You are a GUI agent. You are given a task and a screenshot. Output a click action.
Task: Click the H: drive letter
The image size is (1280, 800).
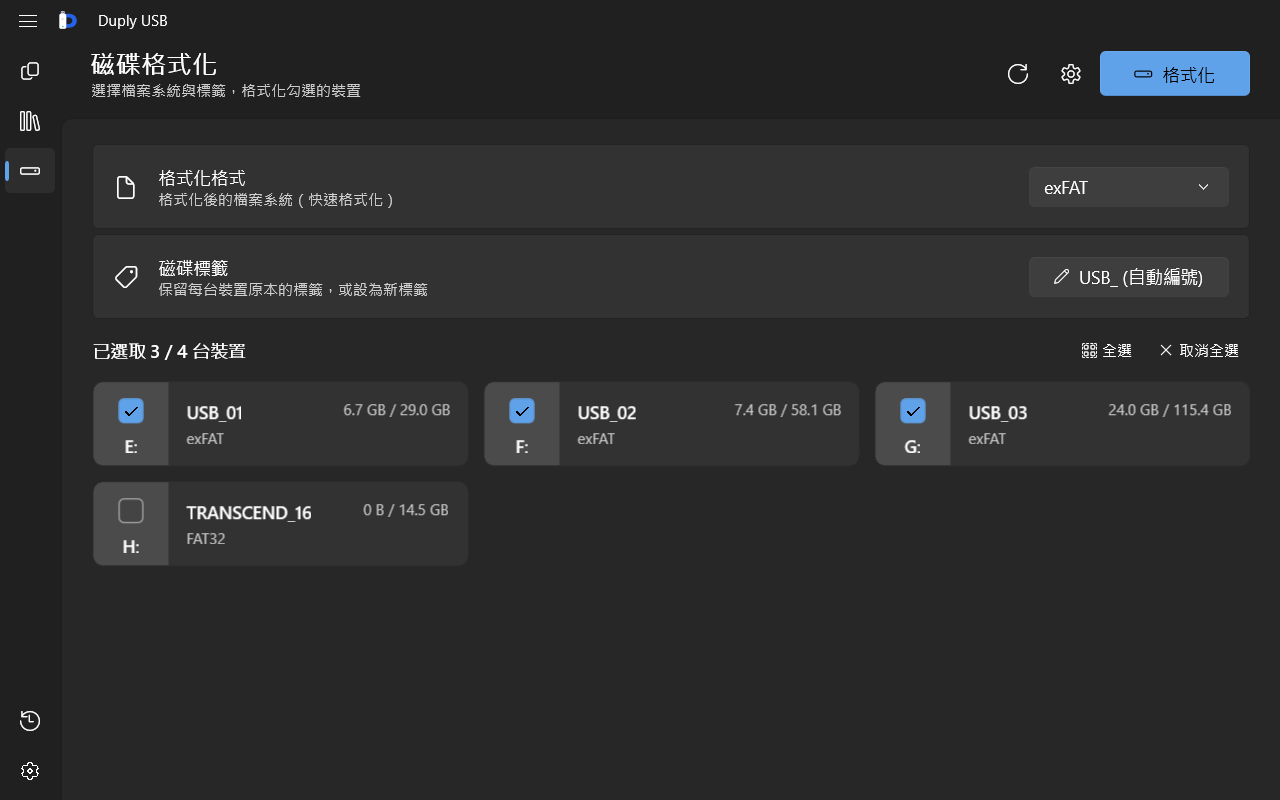131,547
